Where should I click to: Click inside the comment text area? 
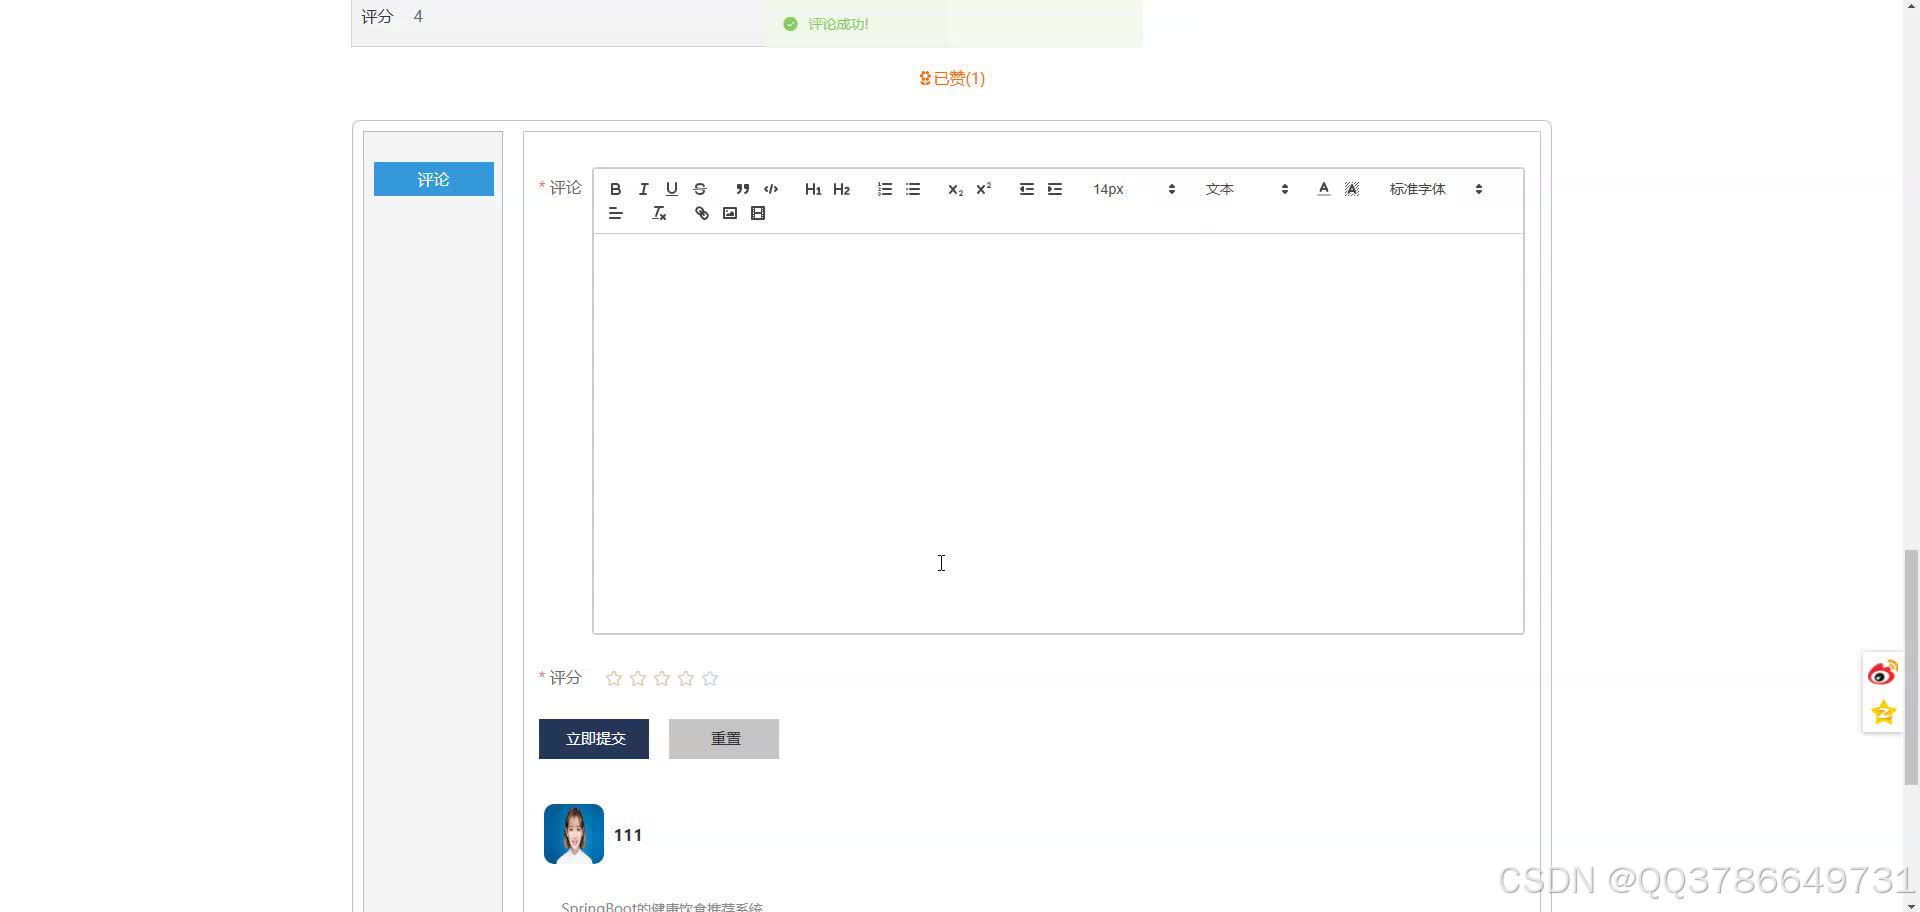(1058, 433)
